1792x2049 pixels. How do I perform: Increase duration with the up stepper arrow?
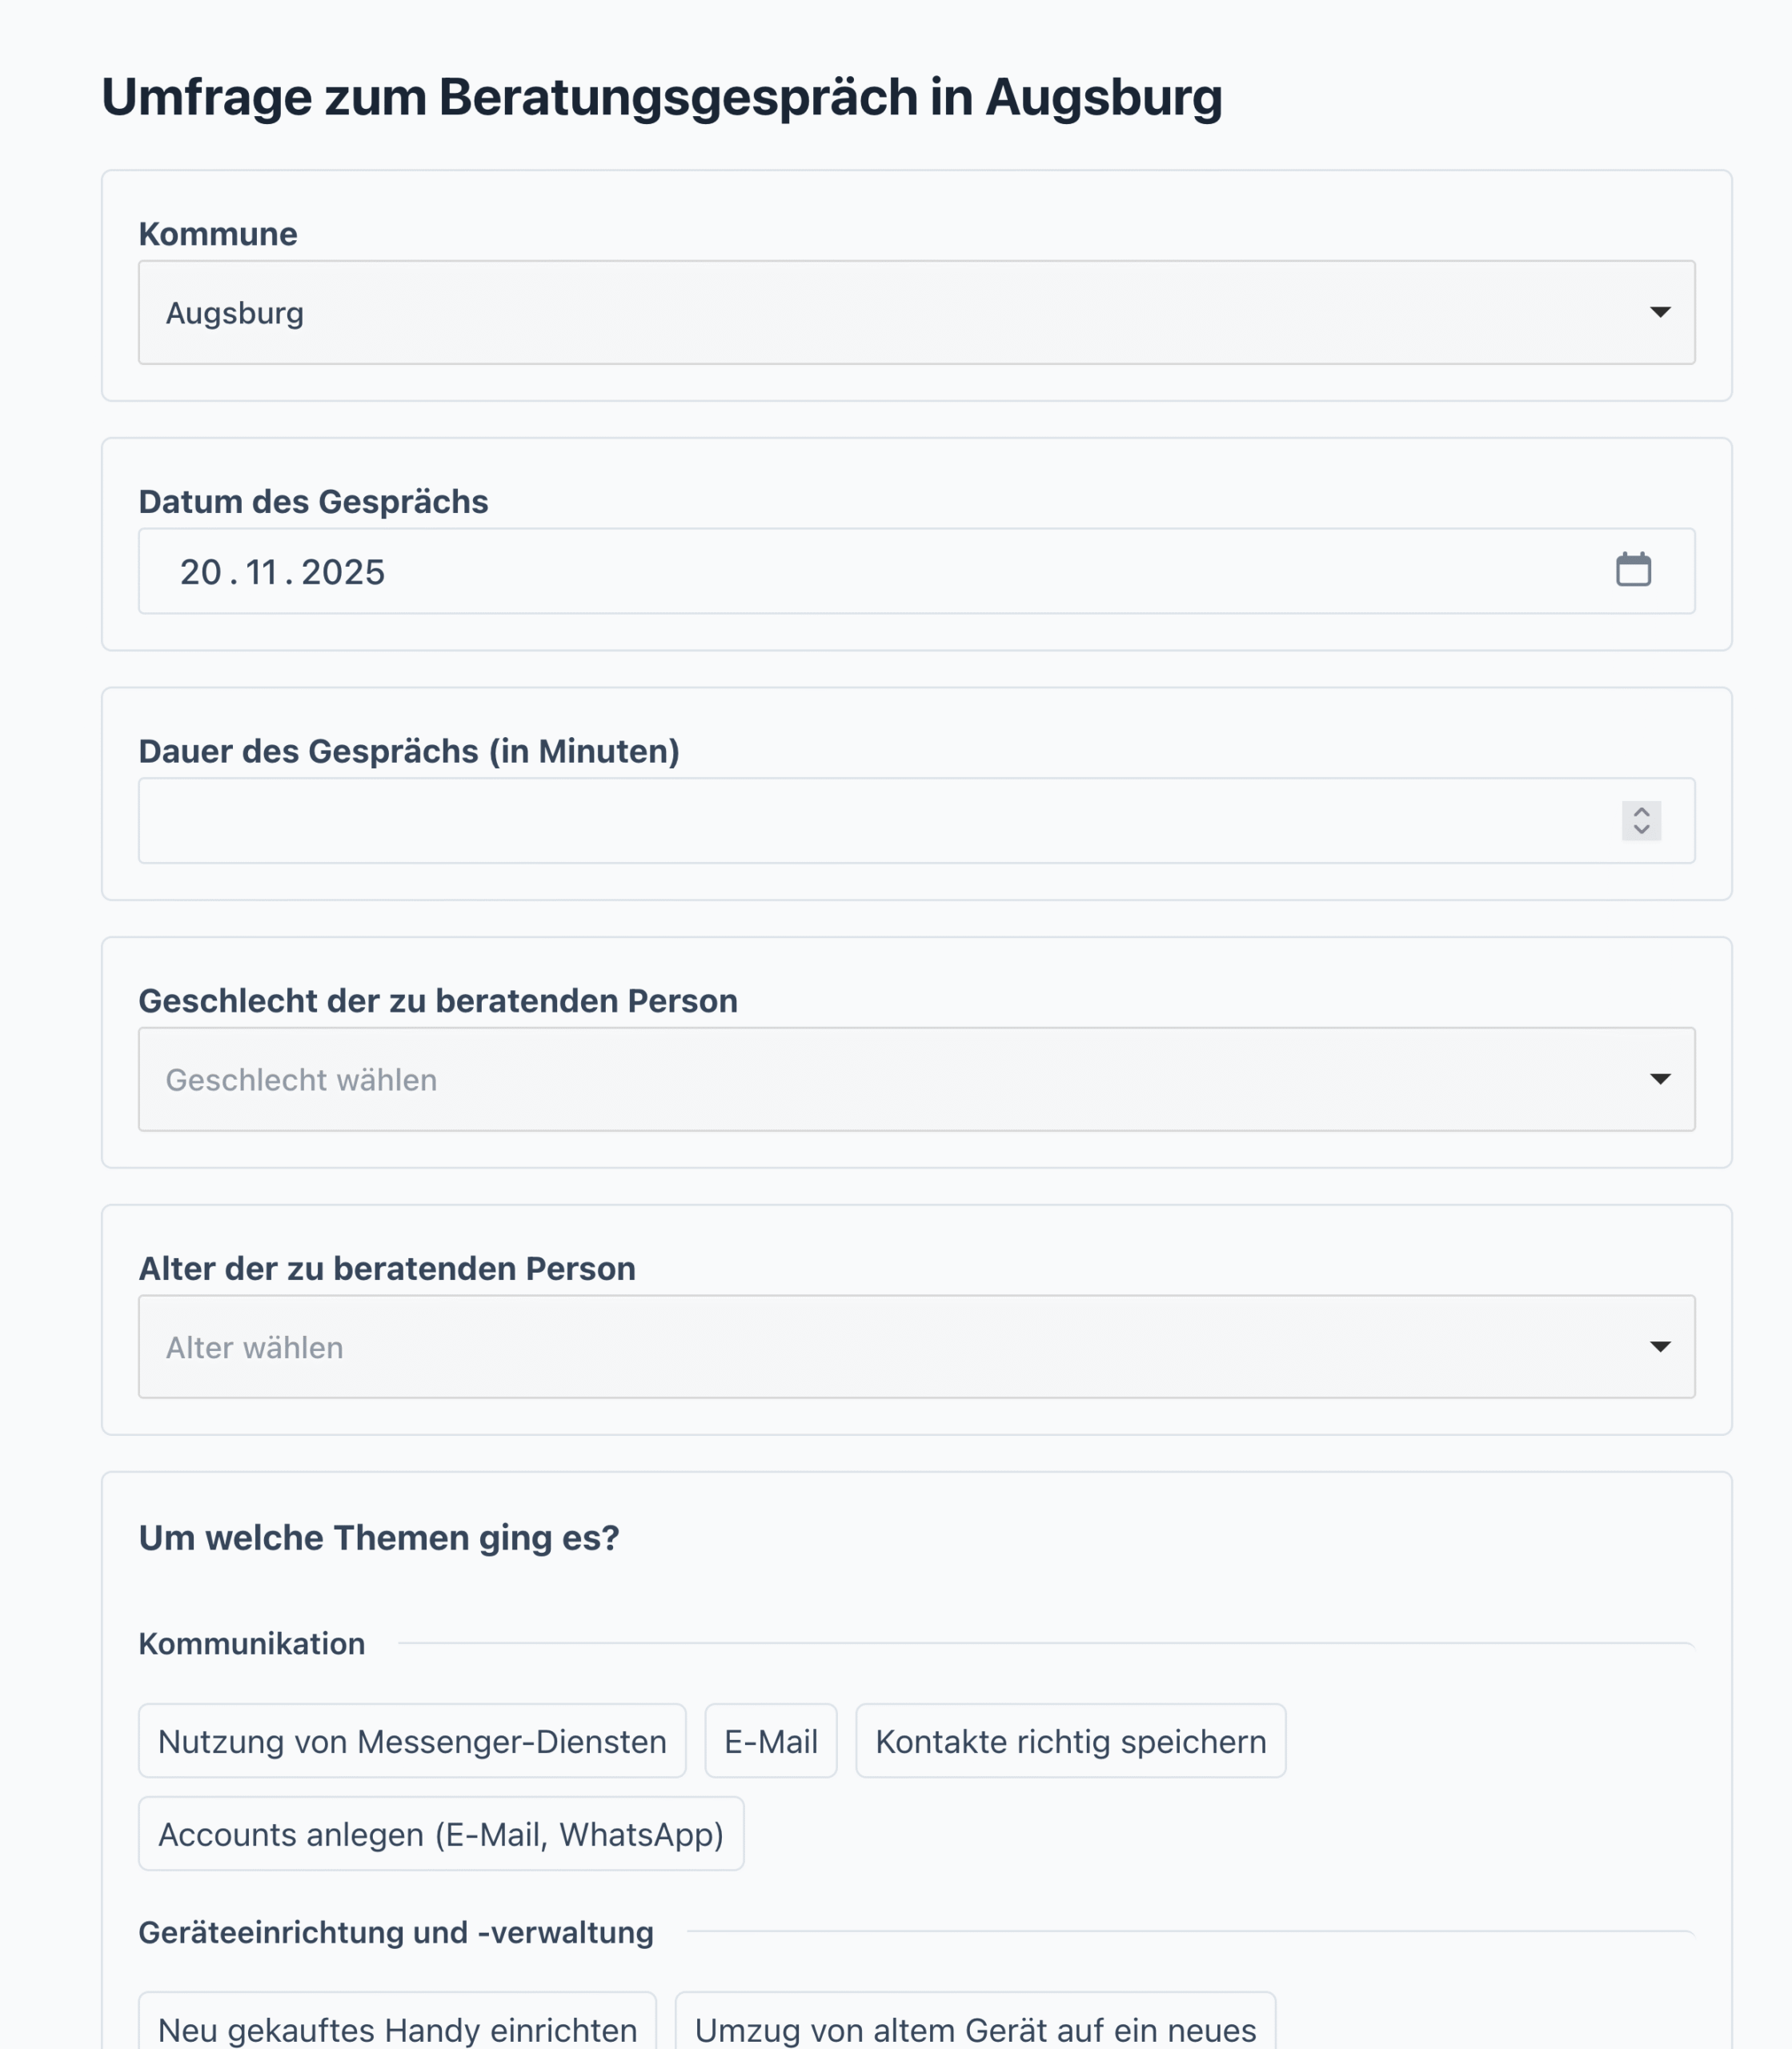click(x=1641, y=811)
